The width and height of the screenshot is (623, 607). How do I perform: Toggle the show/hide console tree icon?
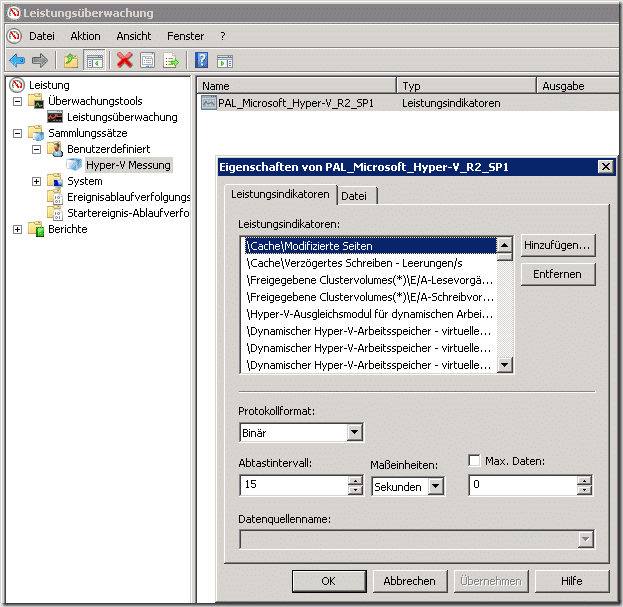pyautogui.click(x=95, y=61)
